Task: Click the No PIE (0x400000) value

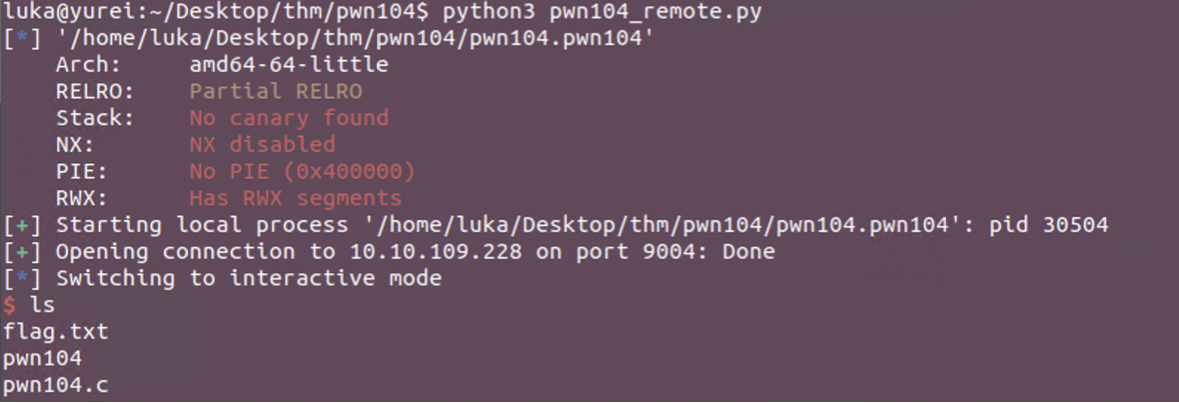Action: point(302,171)
